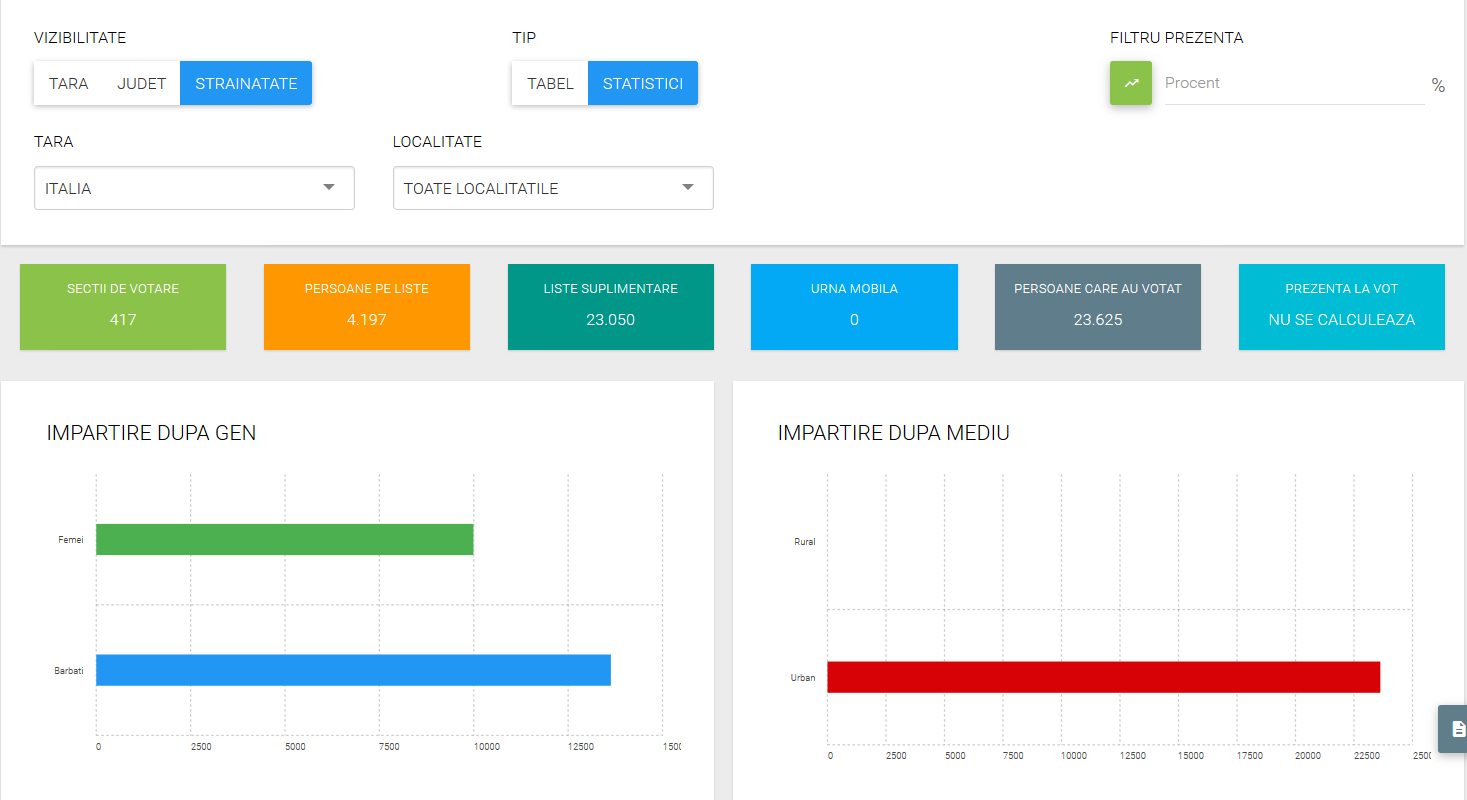Click the blue Barbati bar in chart
Screen dimensions: 1467x800
pyautogui.click(x=353, y=670)
